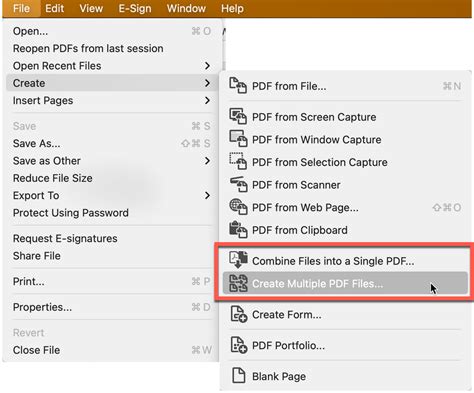Choose Request E-signatures
474x393 pixels.
[x=112, y=238]
